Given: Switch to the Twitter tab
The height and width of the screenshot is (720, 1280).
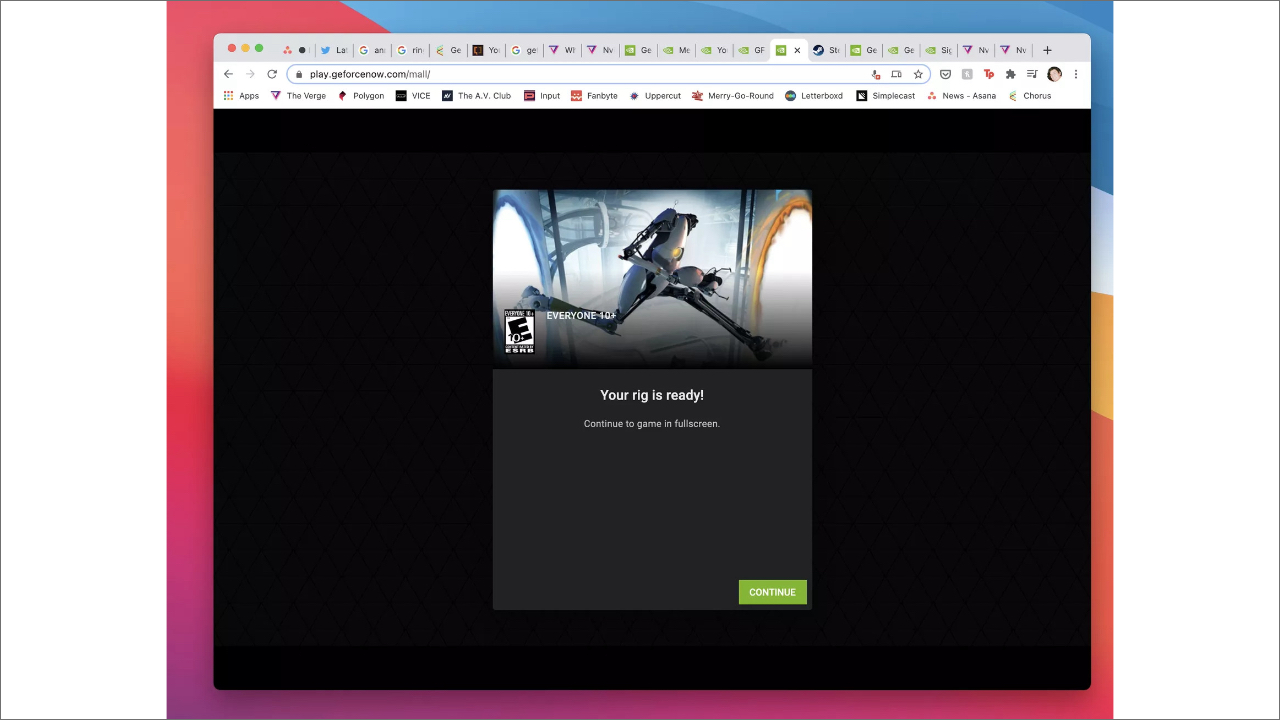Looking at the screenshot, I should 333,50.
